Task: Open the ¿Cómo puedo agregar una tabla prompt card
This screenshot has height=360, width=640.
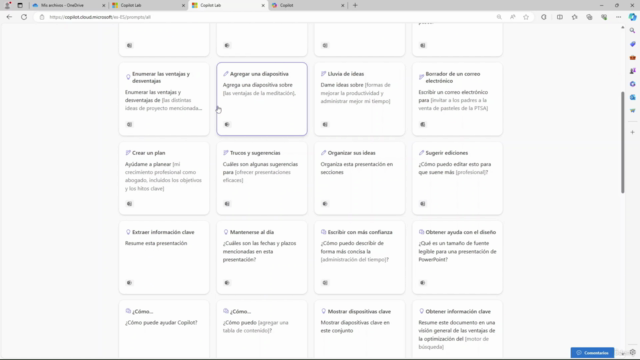Action: (x=262, y=330)
